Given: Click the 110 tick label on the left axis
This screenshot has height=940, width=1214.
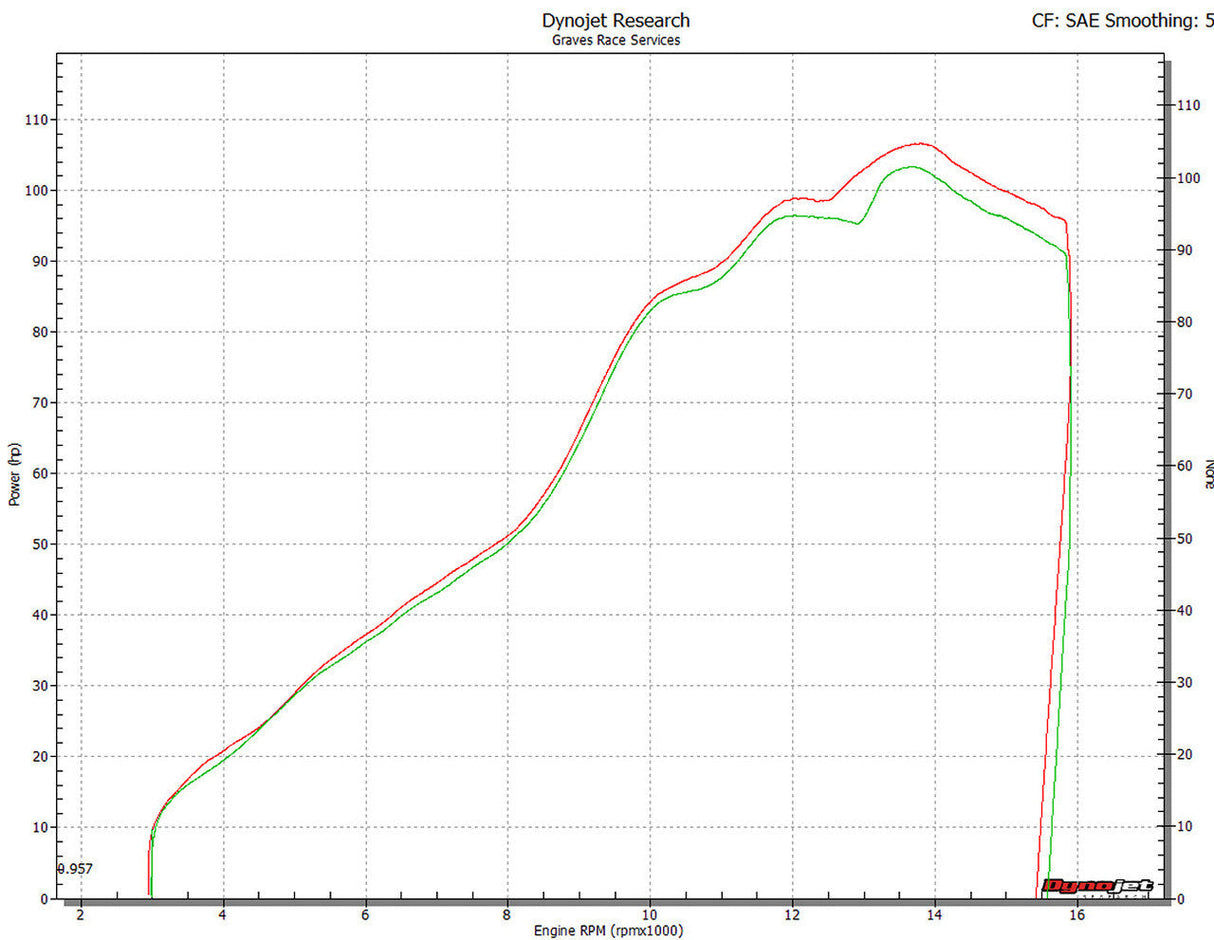Looking at the screenshot, I should (35, 120).
